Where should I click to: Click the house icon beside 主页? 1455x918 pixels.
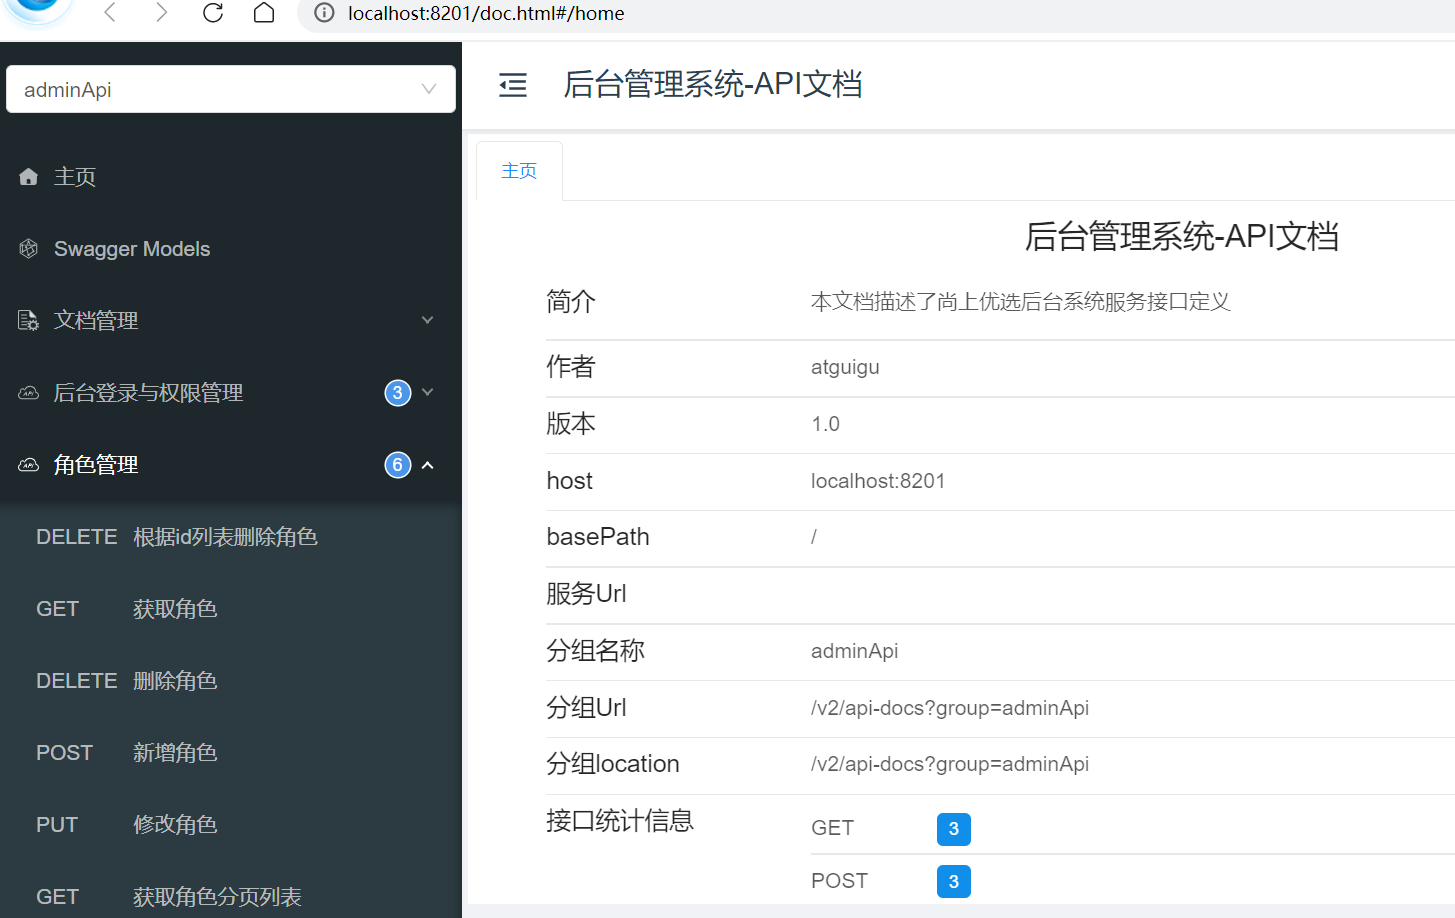coord(29,177)
